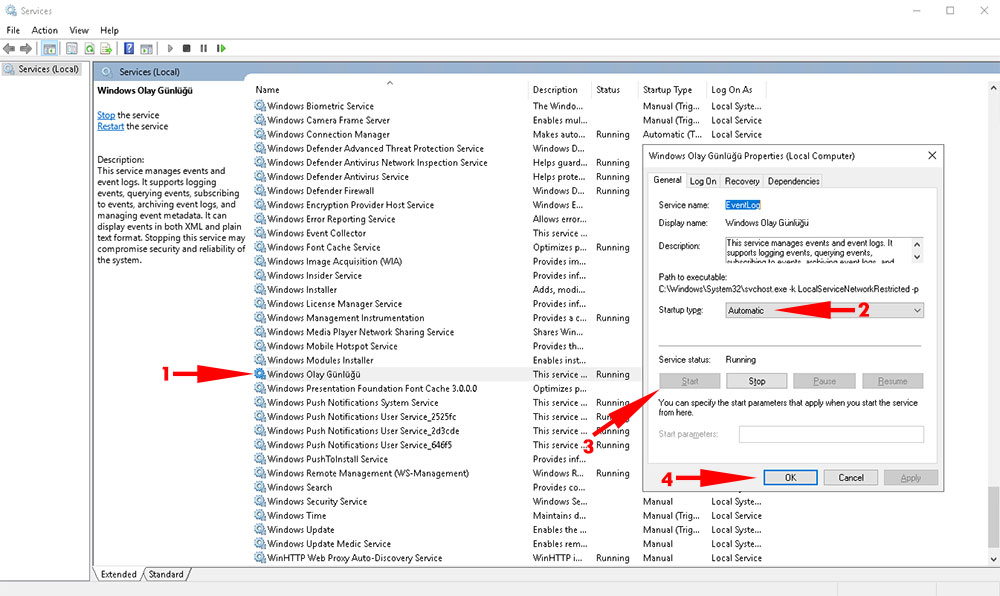Click the Back arrow toolbar icon

9,48
